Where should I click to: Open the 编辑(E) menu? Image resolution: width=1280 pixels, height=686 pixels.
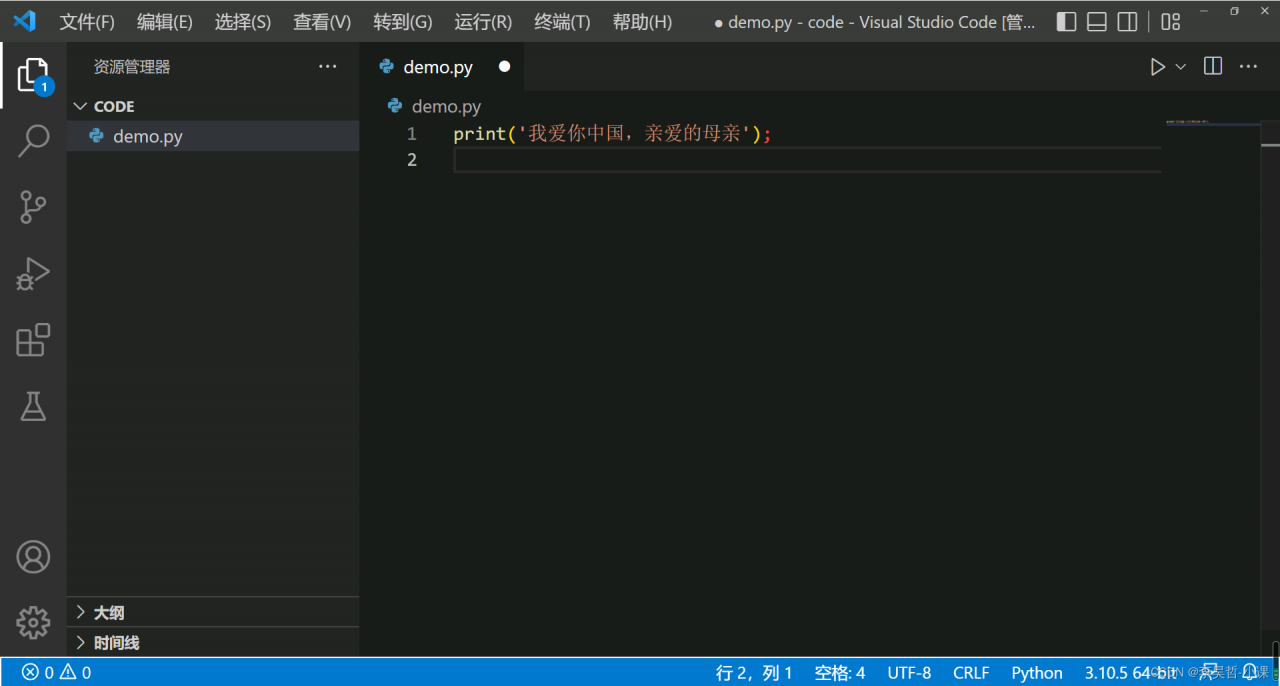tap(165, 22)
